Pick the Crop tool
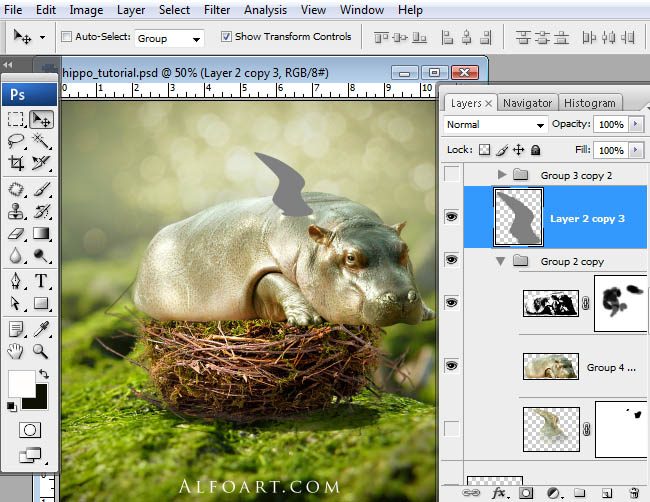This screenshot has height=502, width=650. (16, 164)
